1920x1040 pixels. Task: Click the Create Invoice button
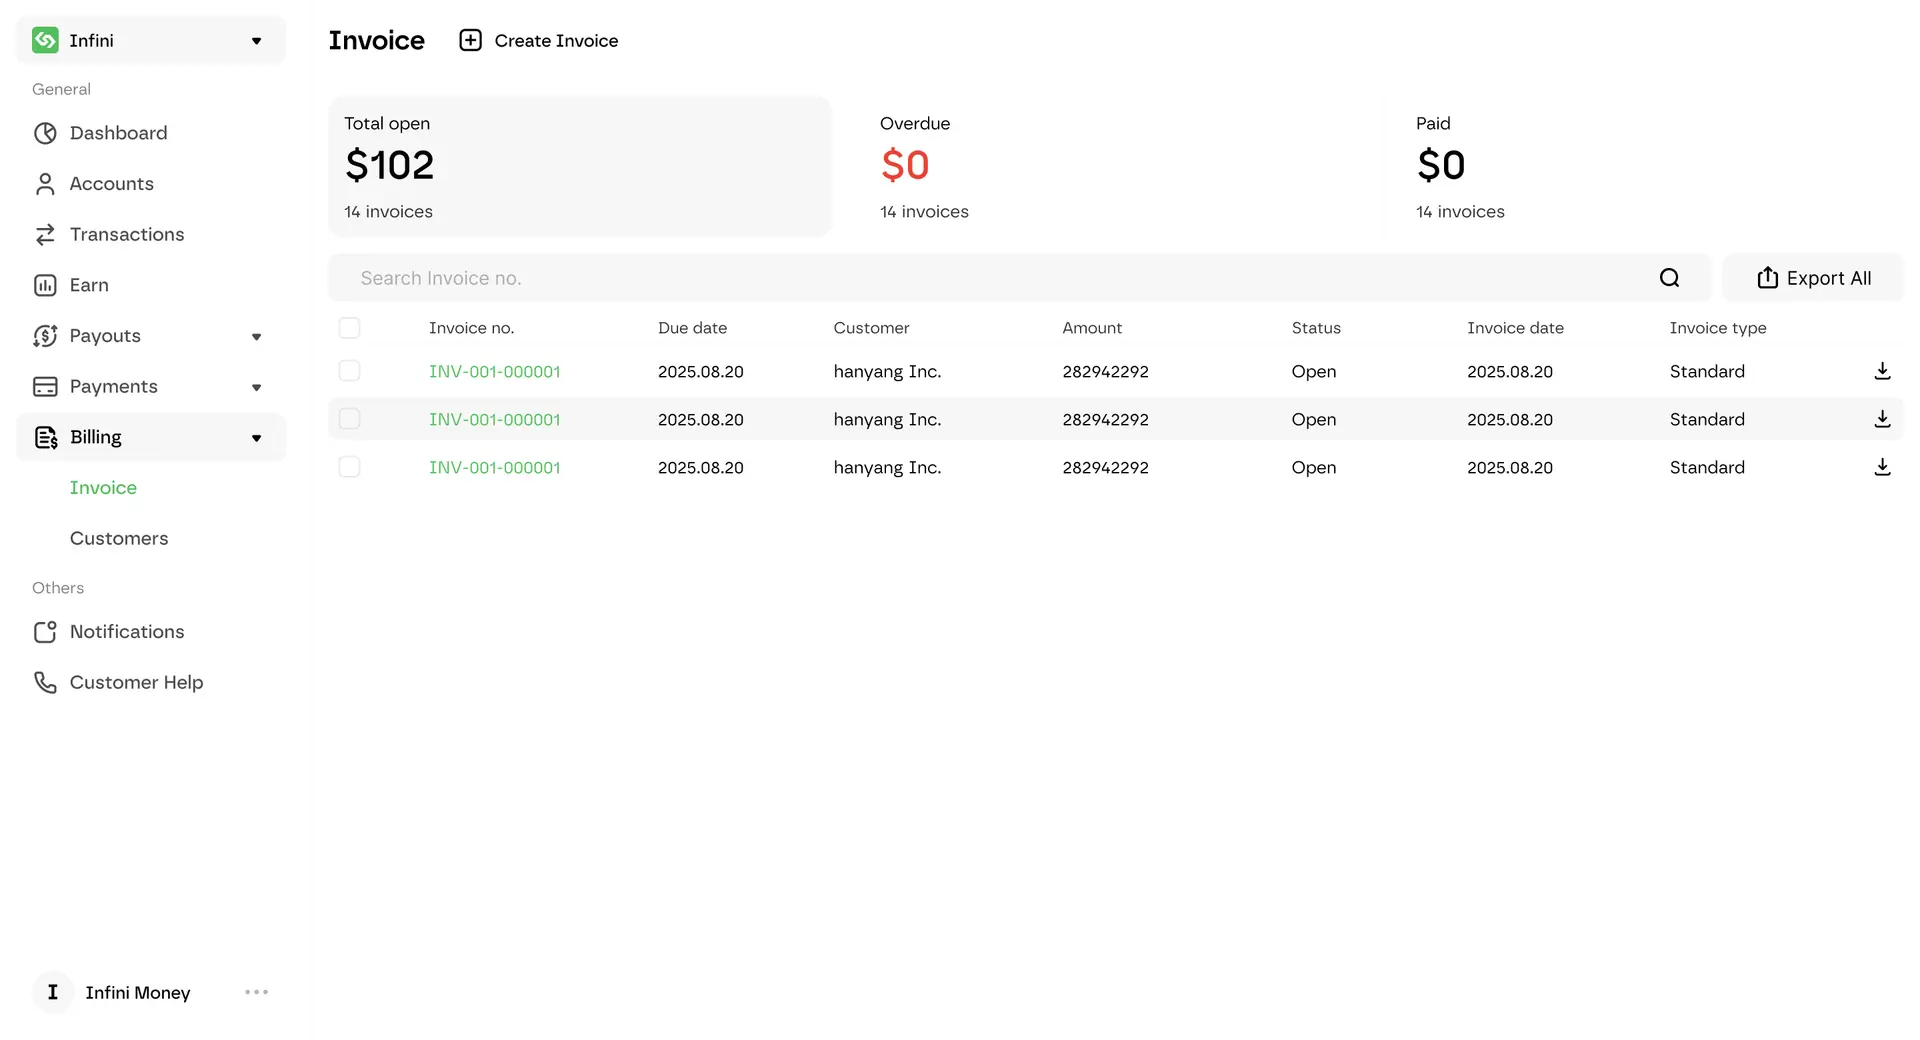pyautogui.click(x=539, y=40)
